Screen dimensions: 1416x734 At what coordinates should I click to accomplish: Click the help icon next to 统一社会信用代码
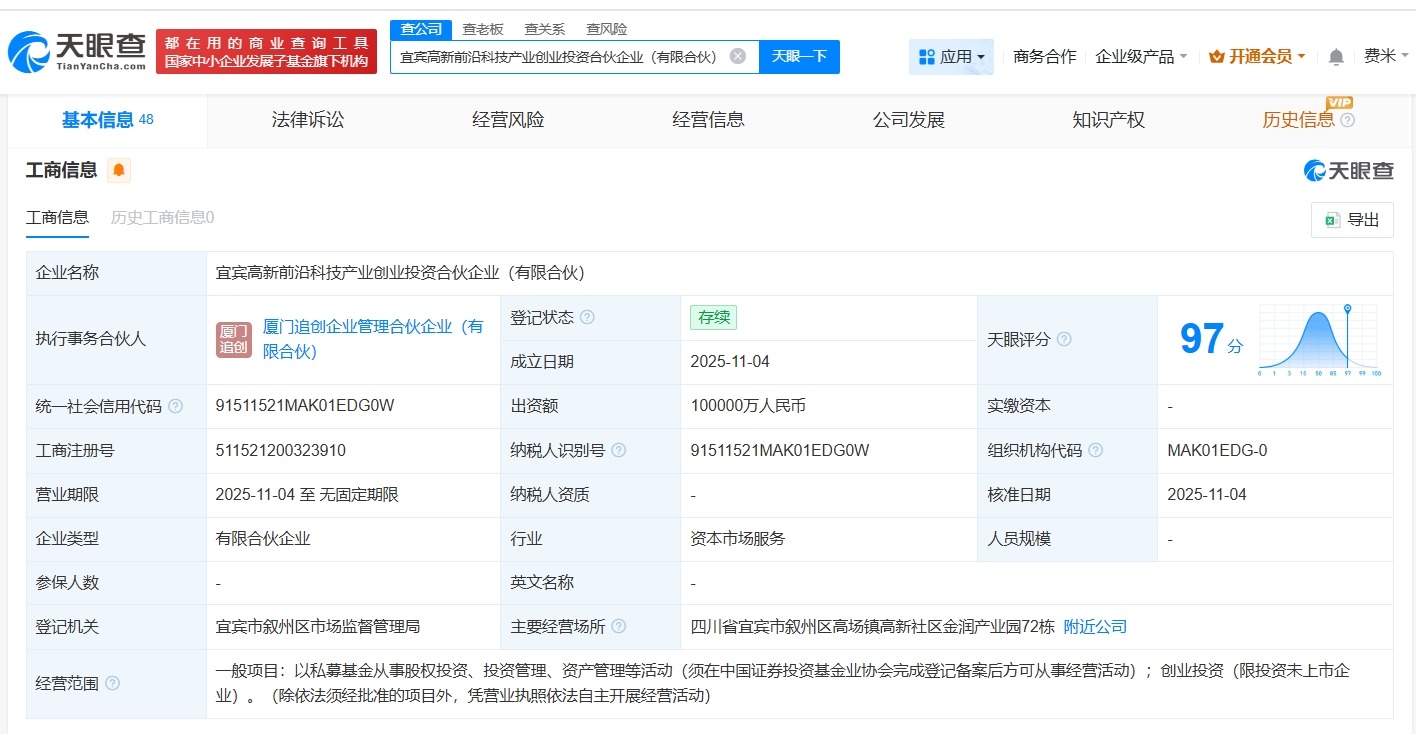175,406
